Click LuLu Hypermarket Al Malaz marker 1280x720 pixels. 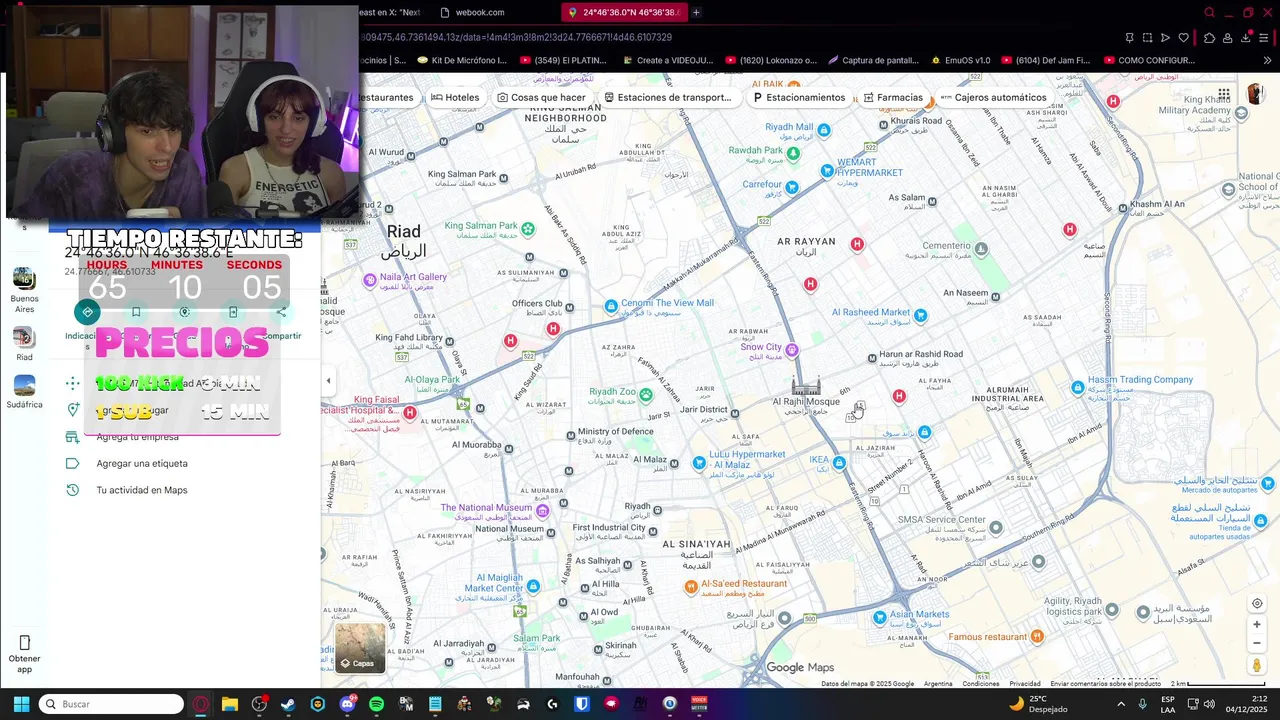[699, 462]
